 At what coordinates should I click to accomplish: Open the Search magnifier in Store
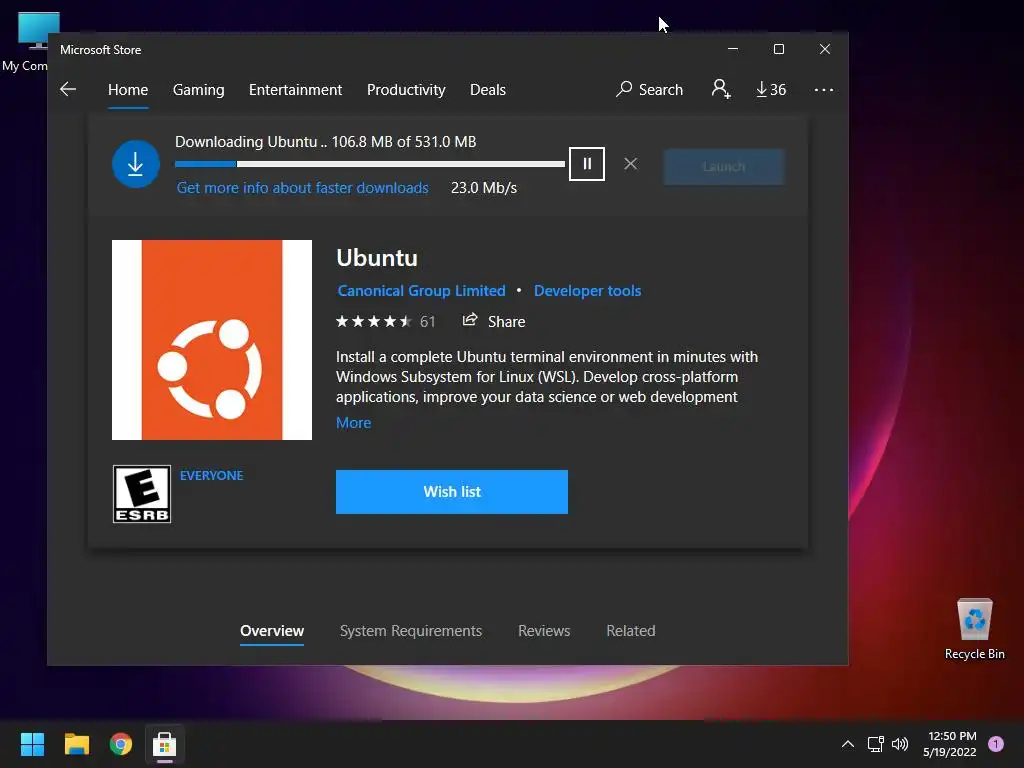(x=649, y=89)
